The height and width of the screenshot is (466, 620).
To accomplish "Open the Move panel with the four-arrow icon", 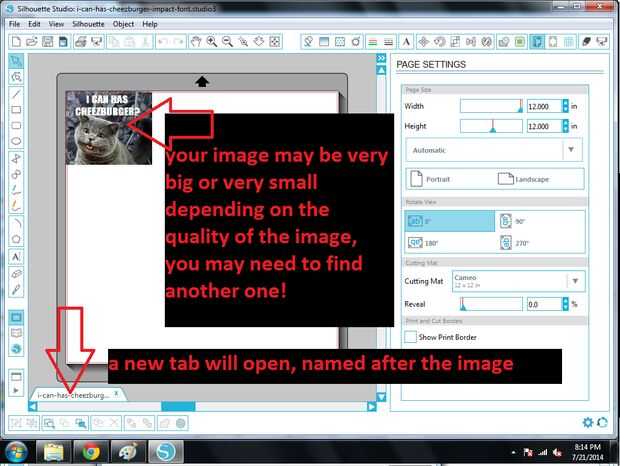I will (423, 42).
